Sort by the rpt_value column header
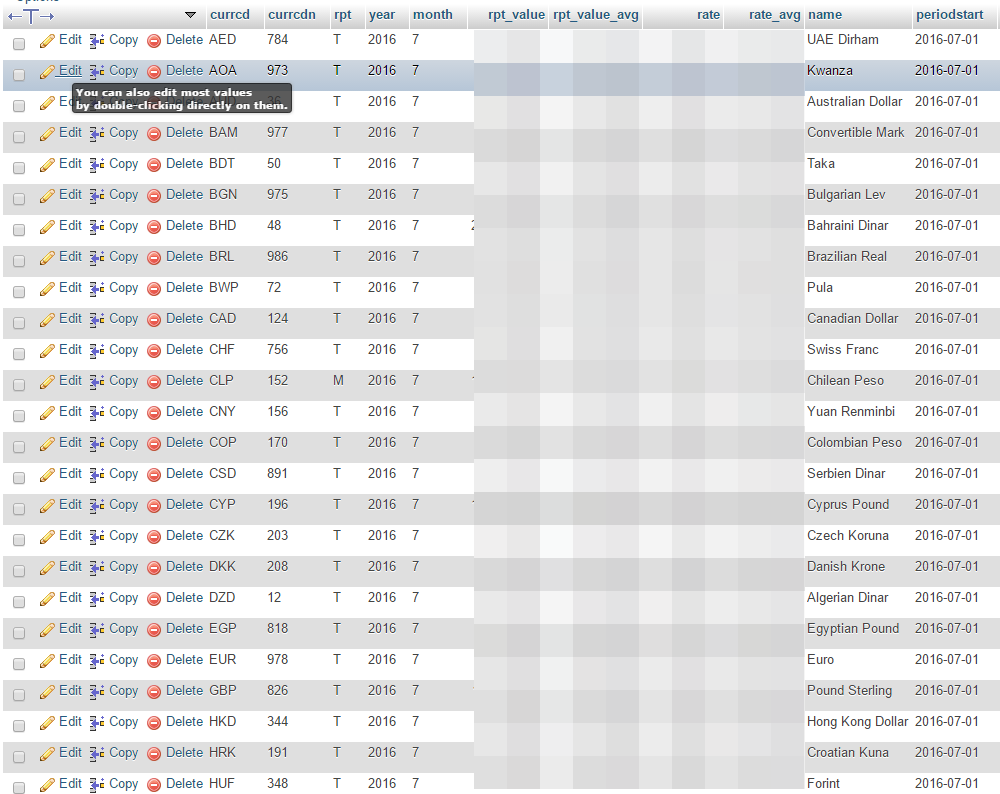Viewport: 1000px width, 794px height. pos(516,15)
